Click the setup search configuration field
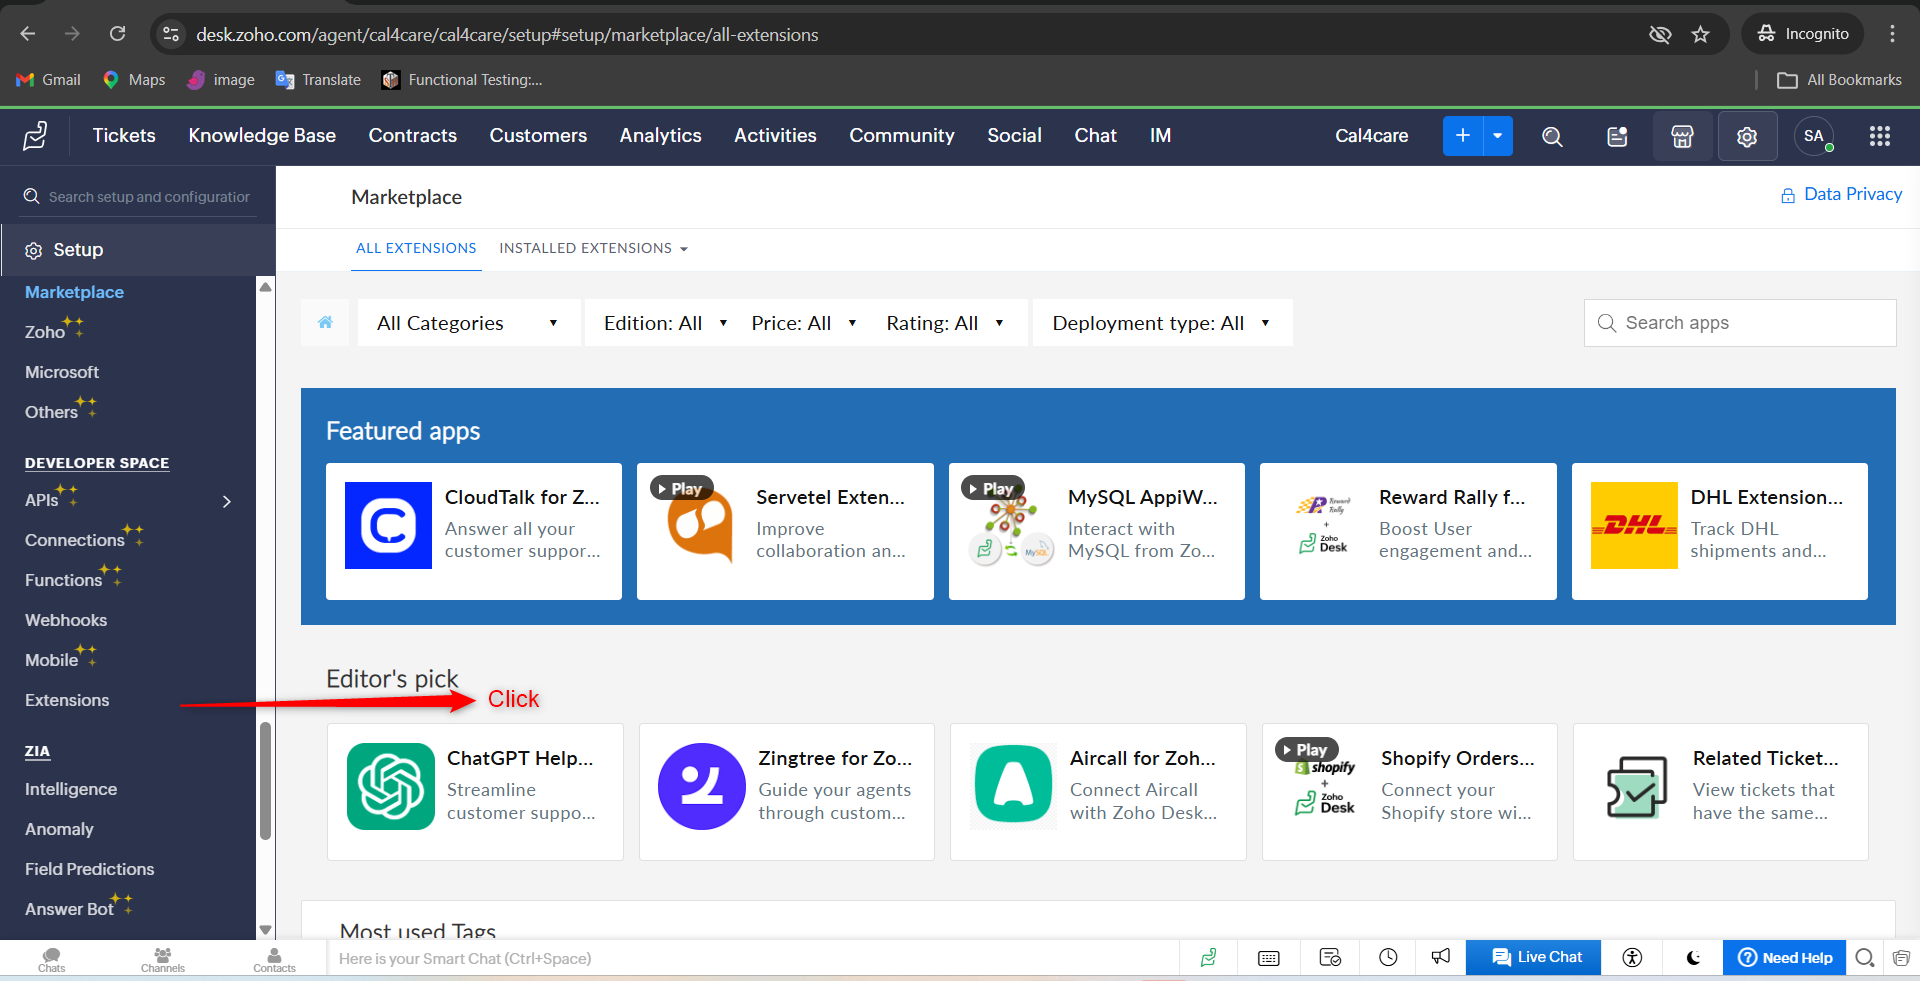This screenshot has width=1920, height=981. 138,197
